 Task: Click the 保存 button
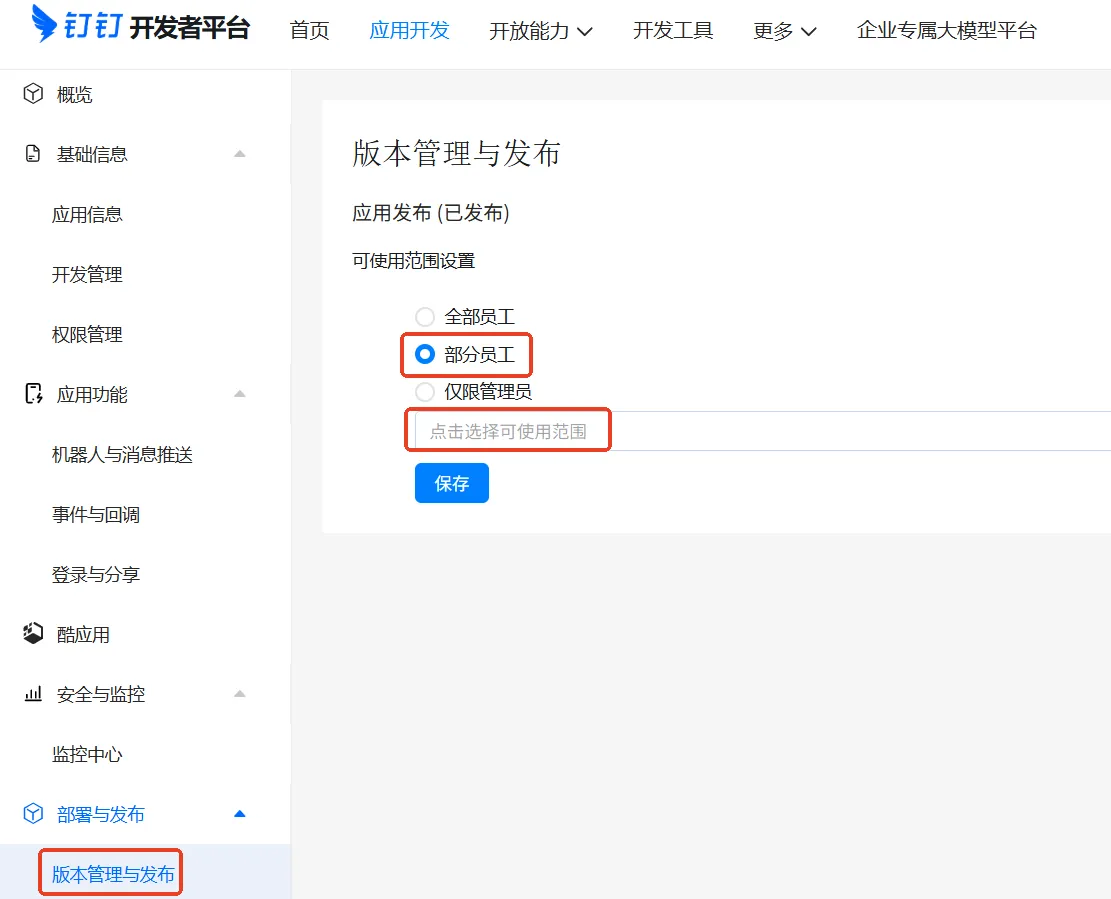click(x=451, y=483)
